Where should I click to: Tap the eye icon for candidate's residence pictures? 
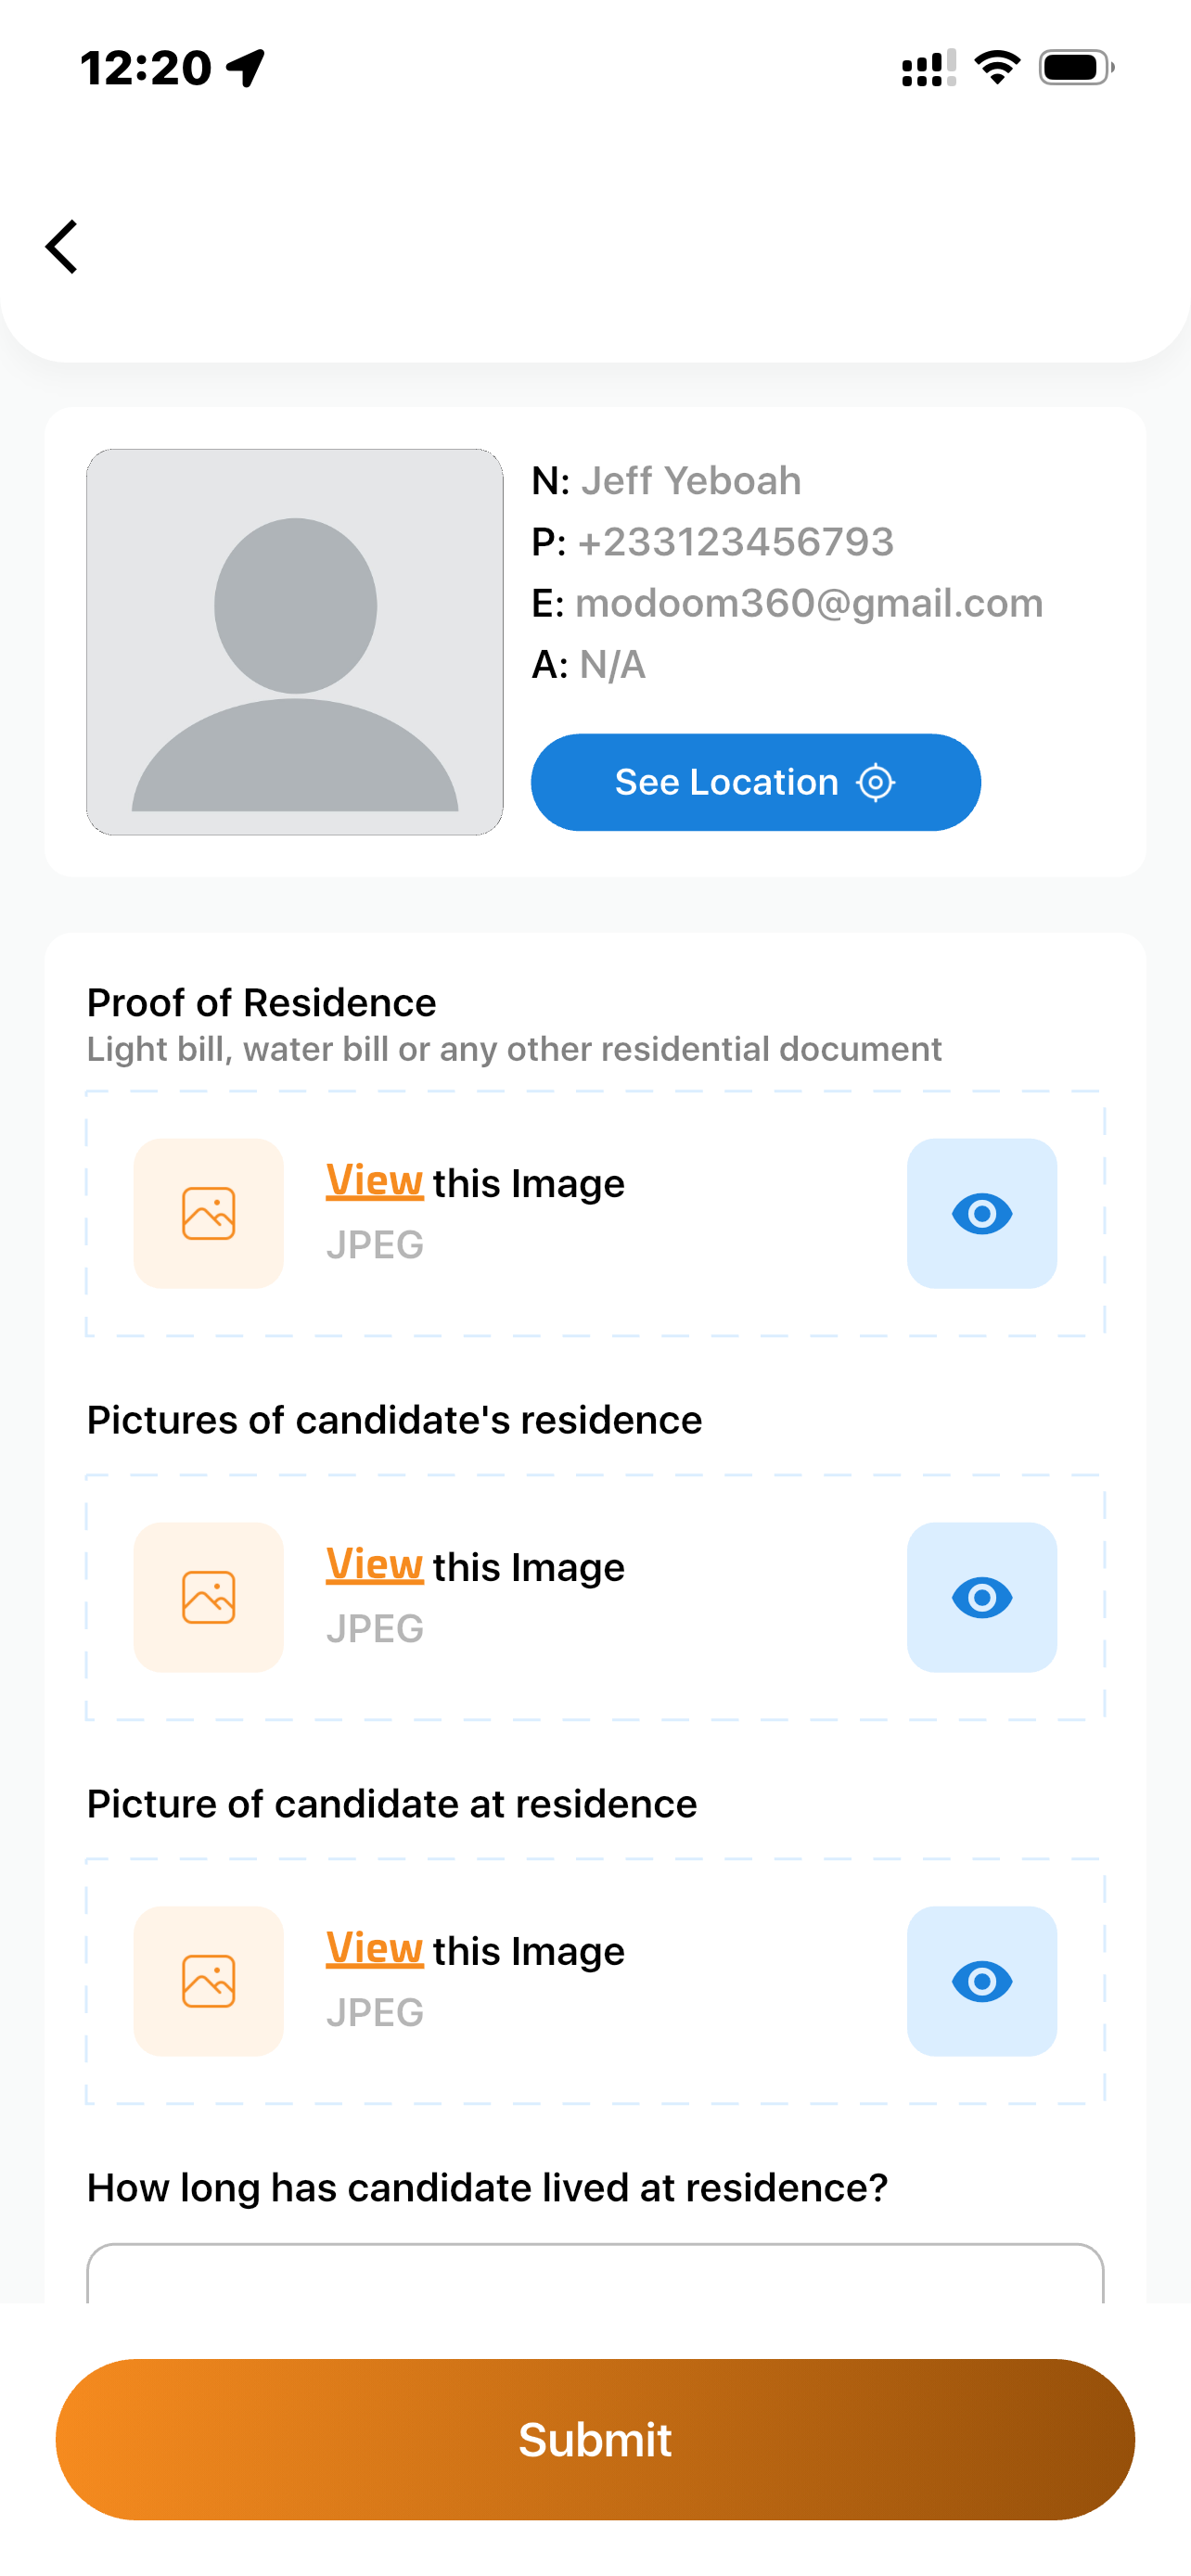[981, 1597]
